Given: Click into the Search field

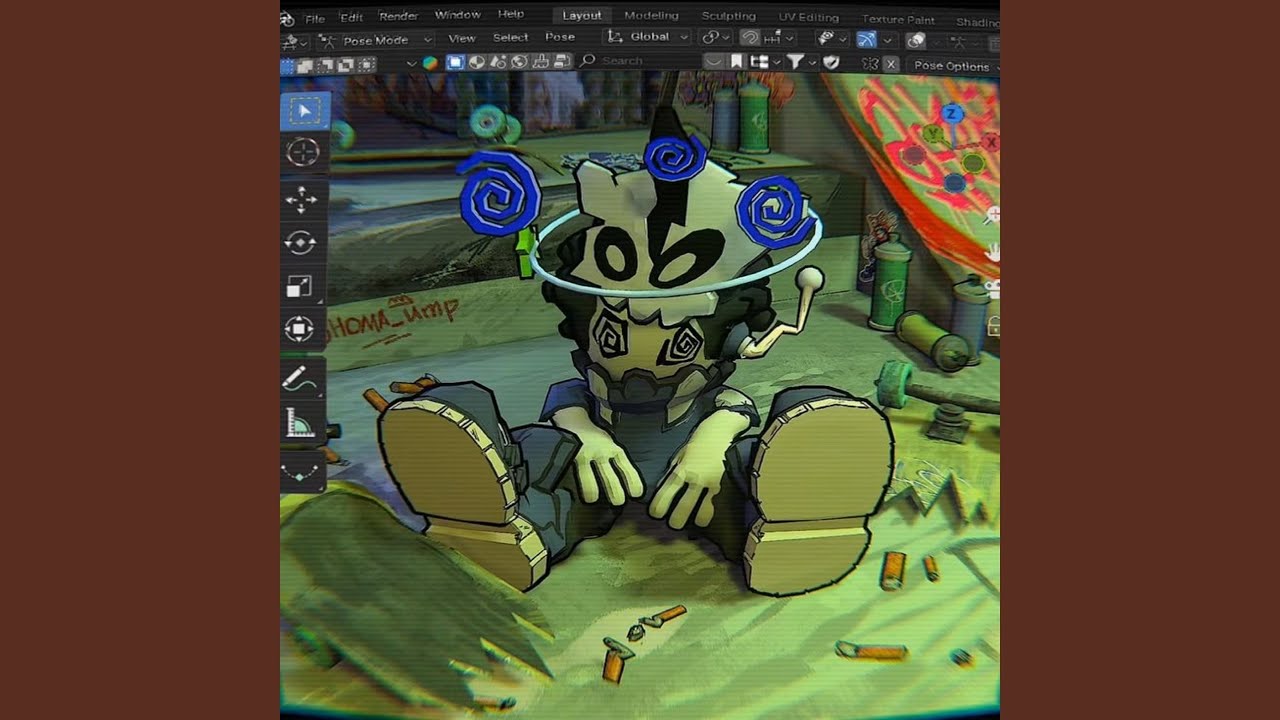Looking at the screenshot, I should [640, 61].
